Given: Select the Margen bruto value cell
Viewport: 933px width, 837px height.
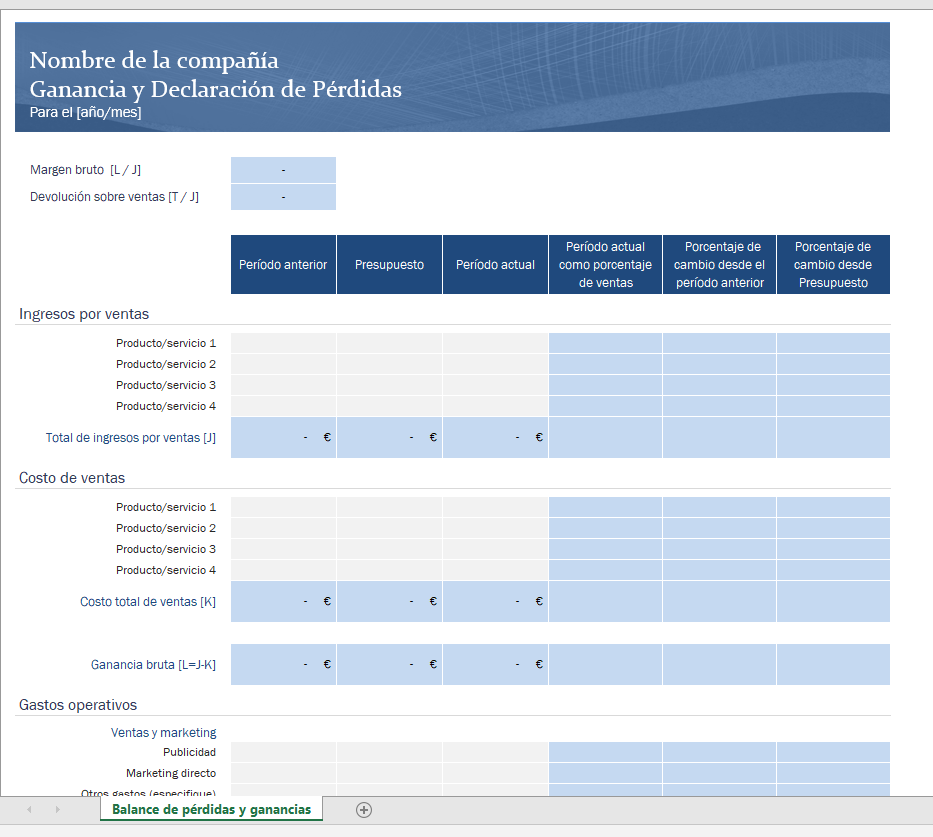Looking at the screenshot, I should 283,169.
